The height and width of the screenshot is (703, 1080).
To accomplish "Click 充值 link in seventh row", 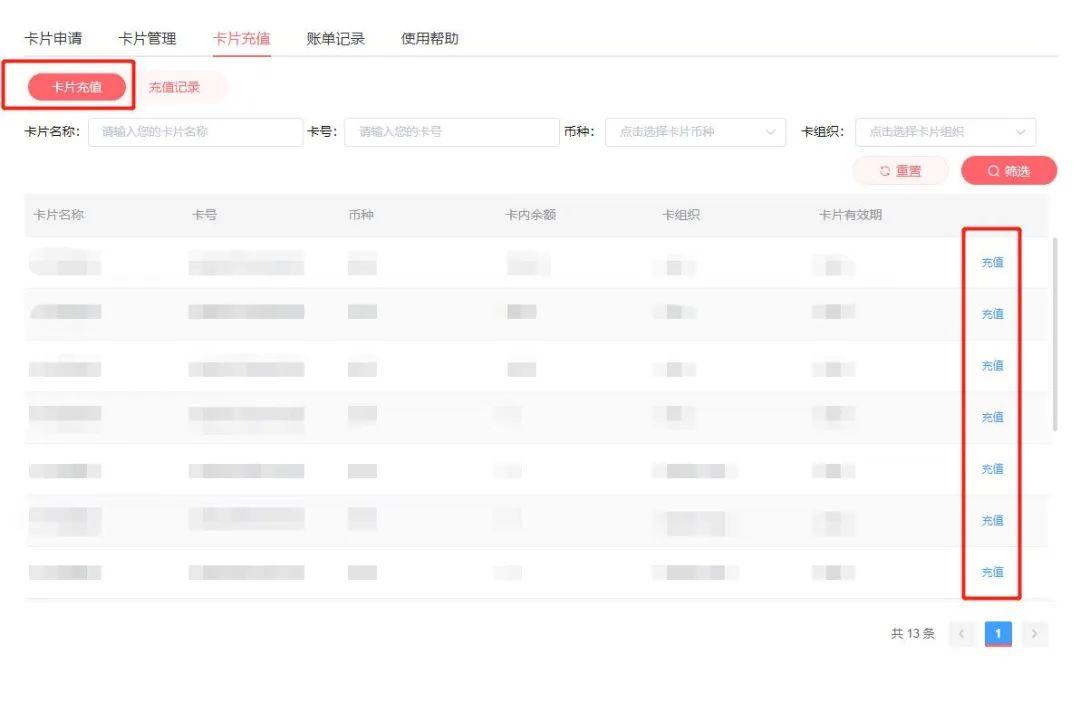I will pyautogui.click(x=992, y=572).
